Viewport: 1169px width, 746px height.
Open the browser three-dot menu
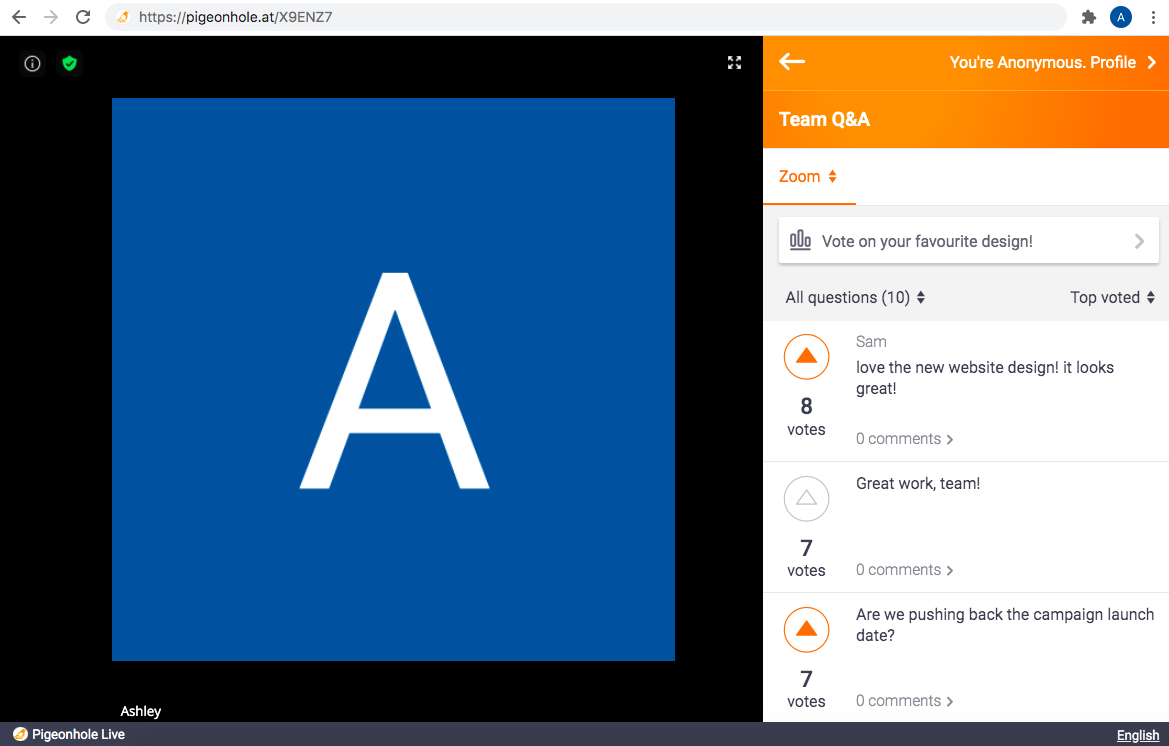pyautogui.click(x=1153, y=17)
